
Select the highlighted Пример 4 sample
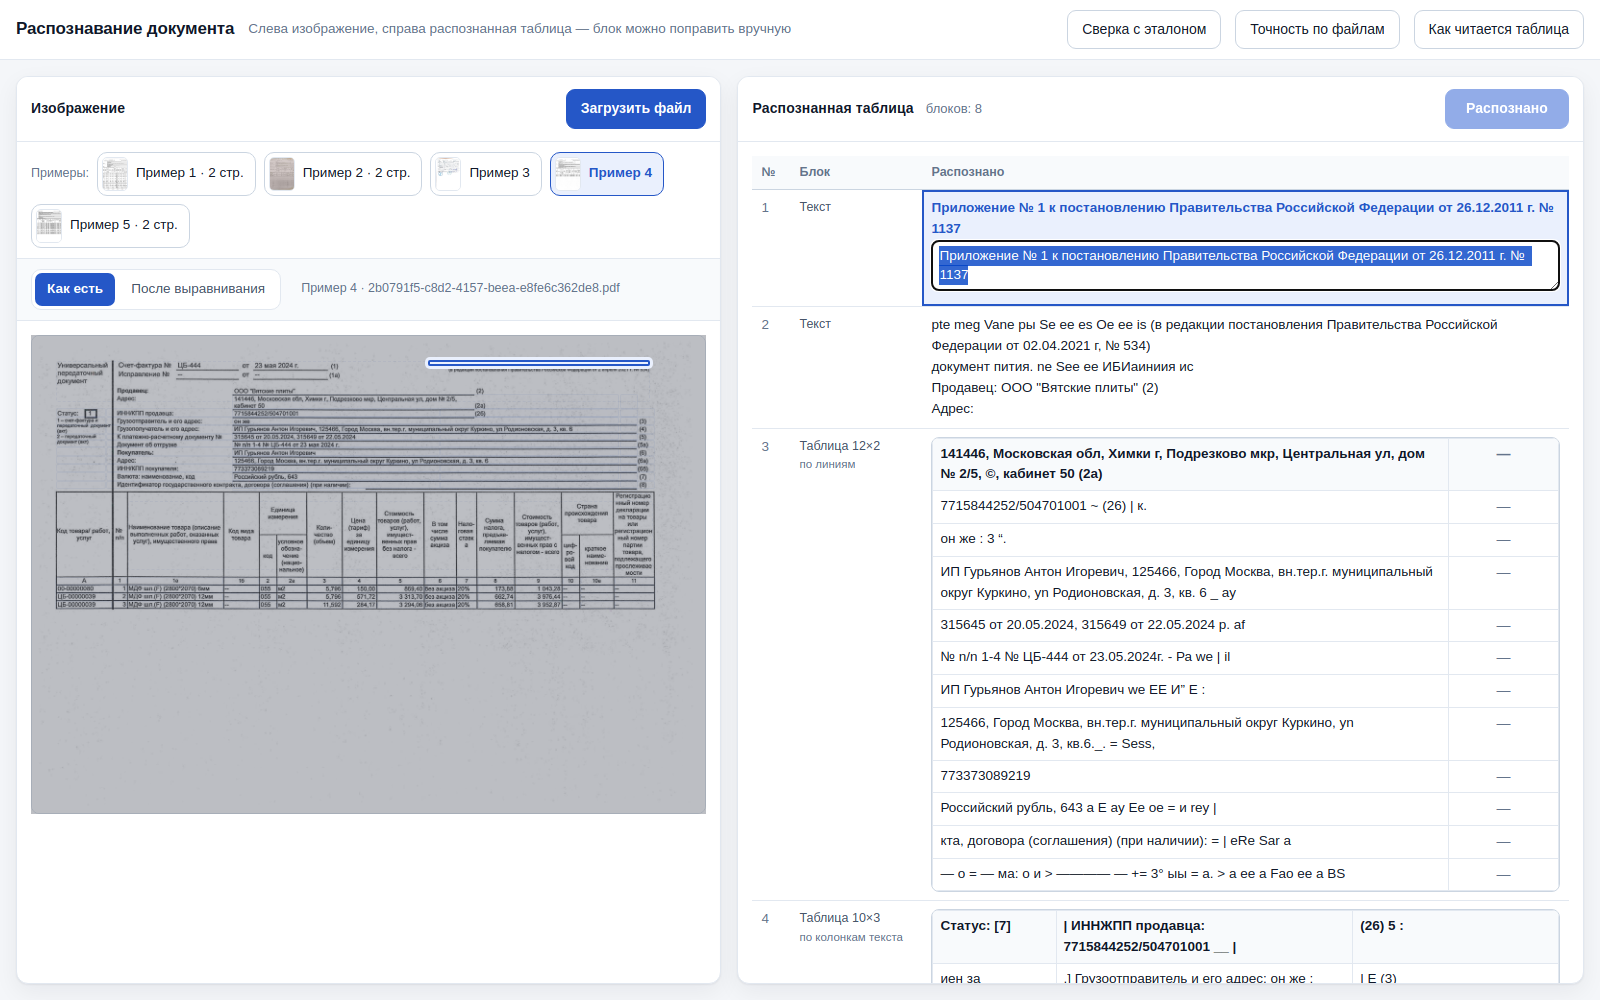606,173
